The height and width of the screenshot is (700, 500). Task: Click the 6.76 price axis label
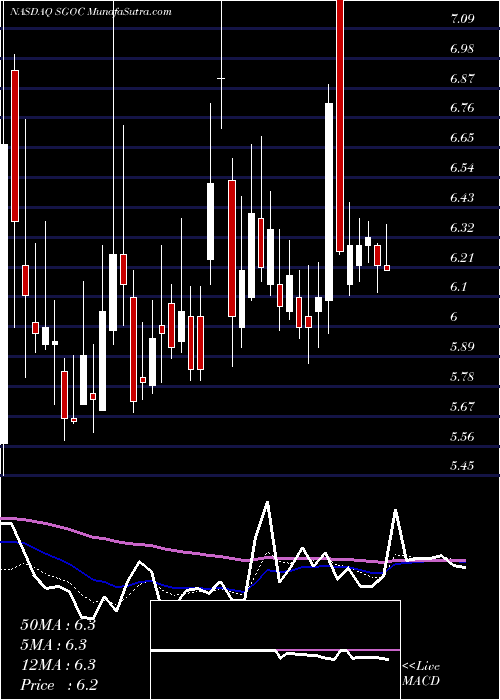pos(462,108)
